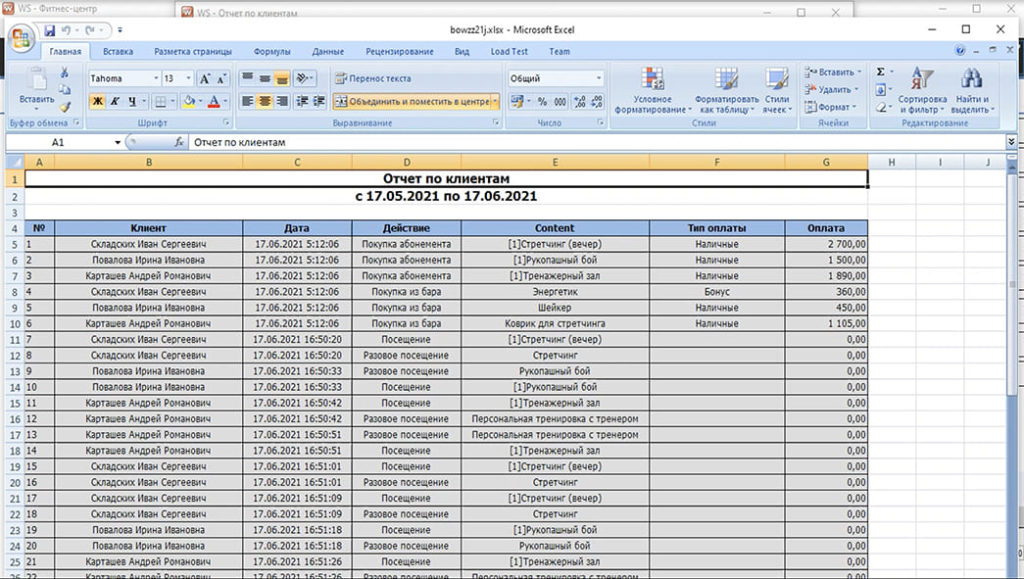Open the font size 13 dropdown
Image resolution: width=1024 pixels, height=579 pixels.
coord(189,78)
